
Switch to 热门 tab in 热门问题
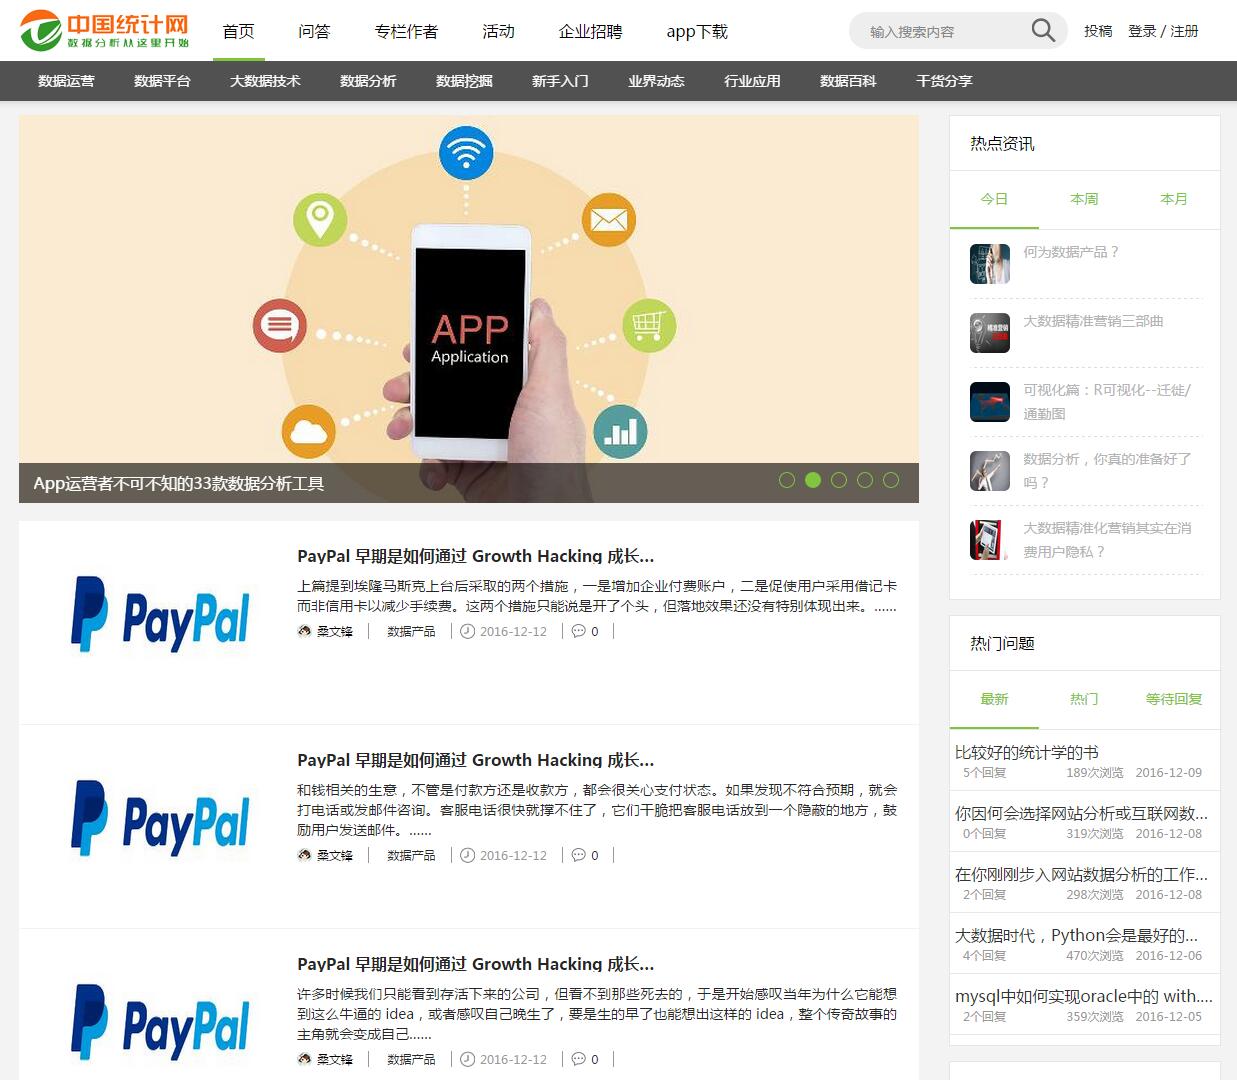(x=1084, y=699)
